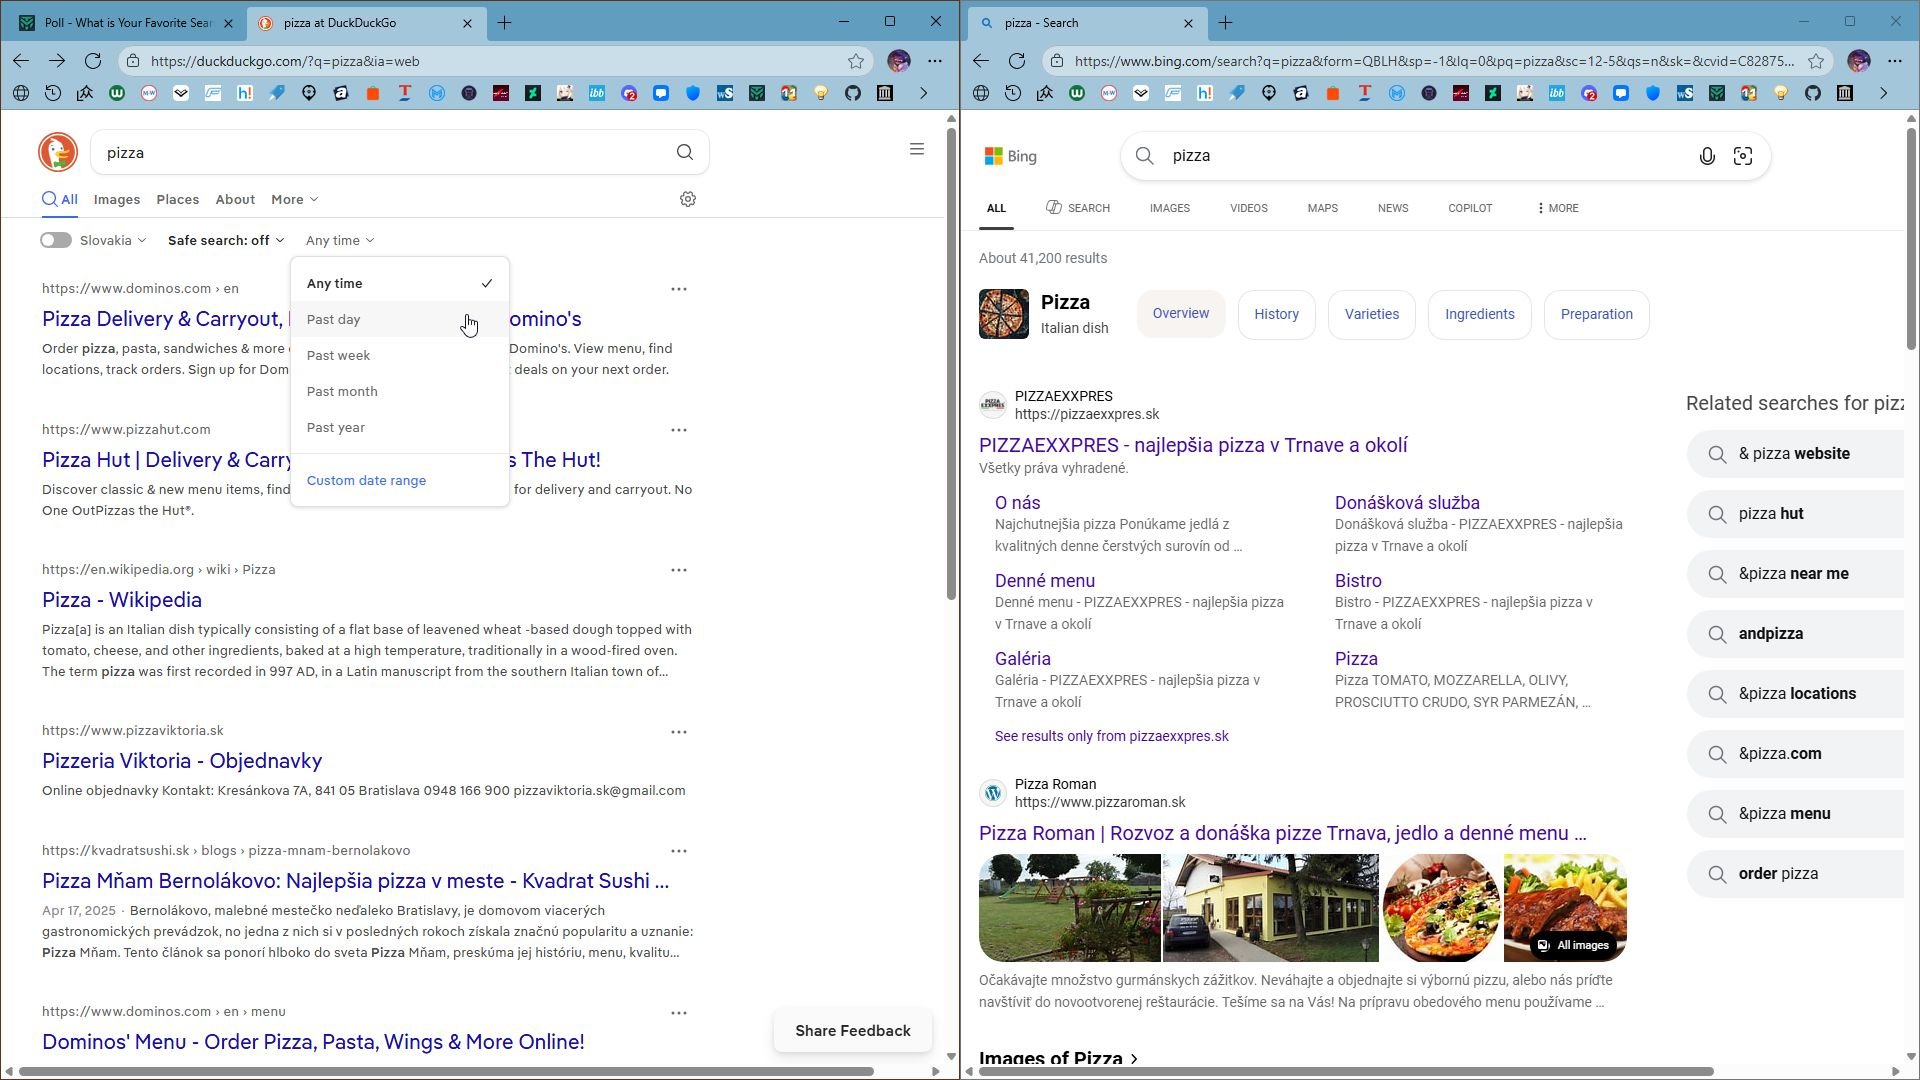Select the Any time option
Viewport: 1920px width, 1080px height.
400,283
